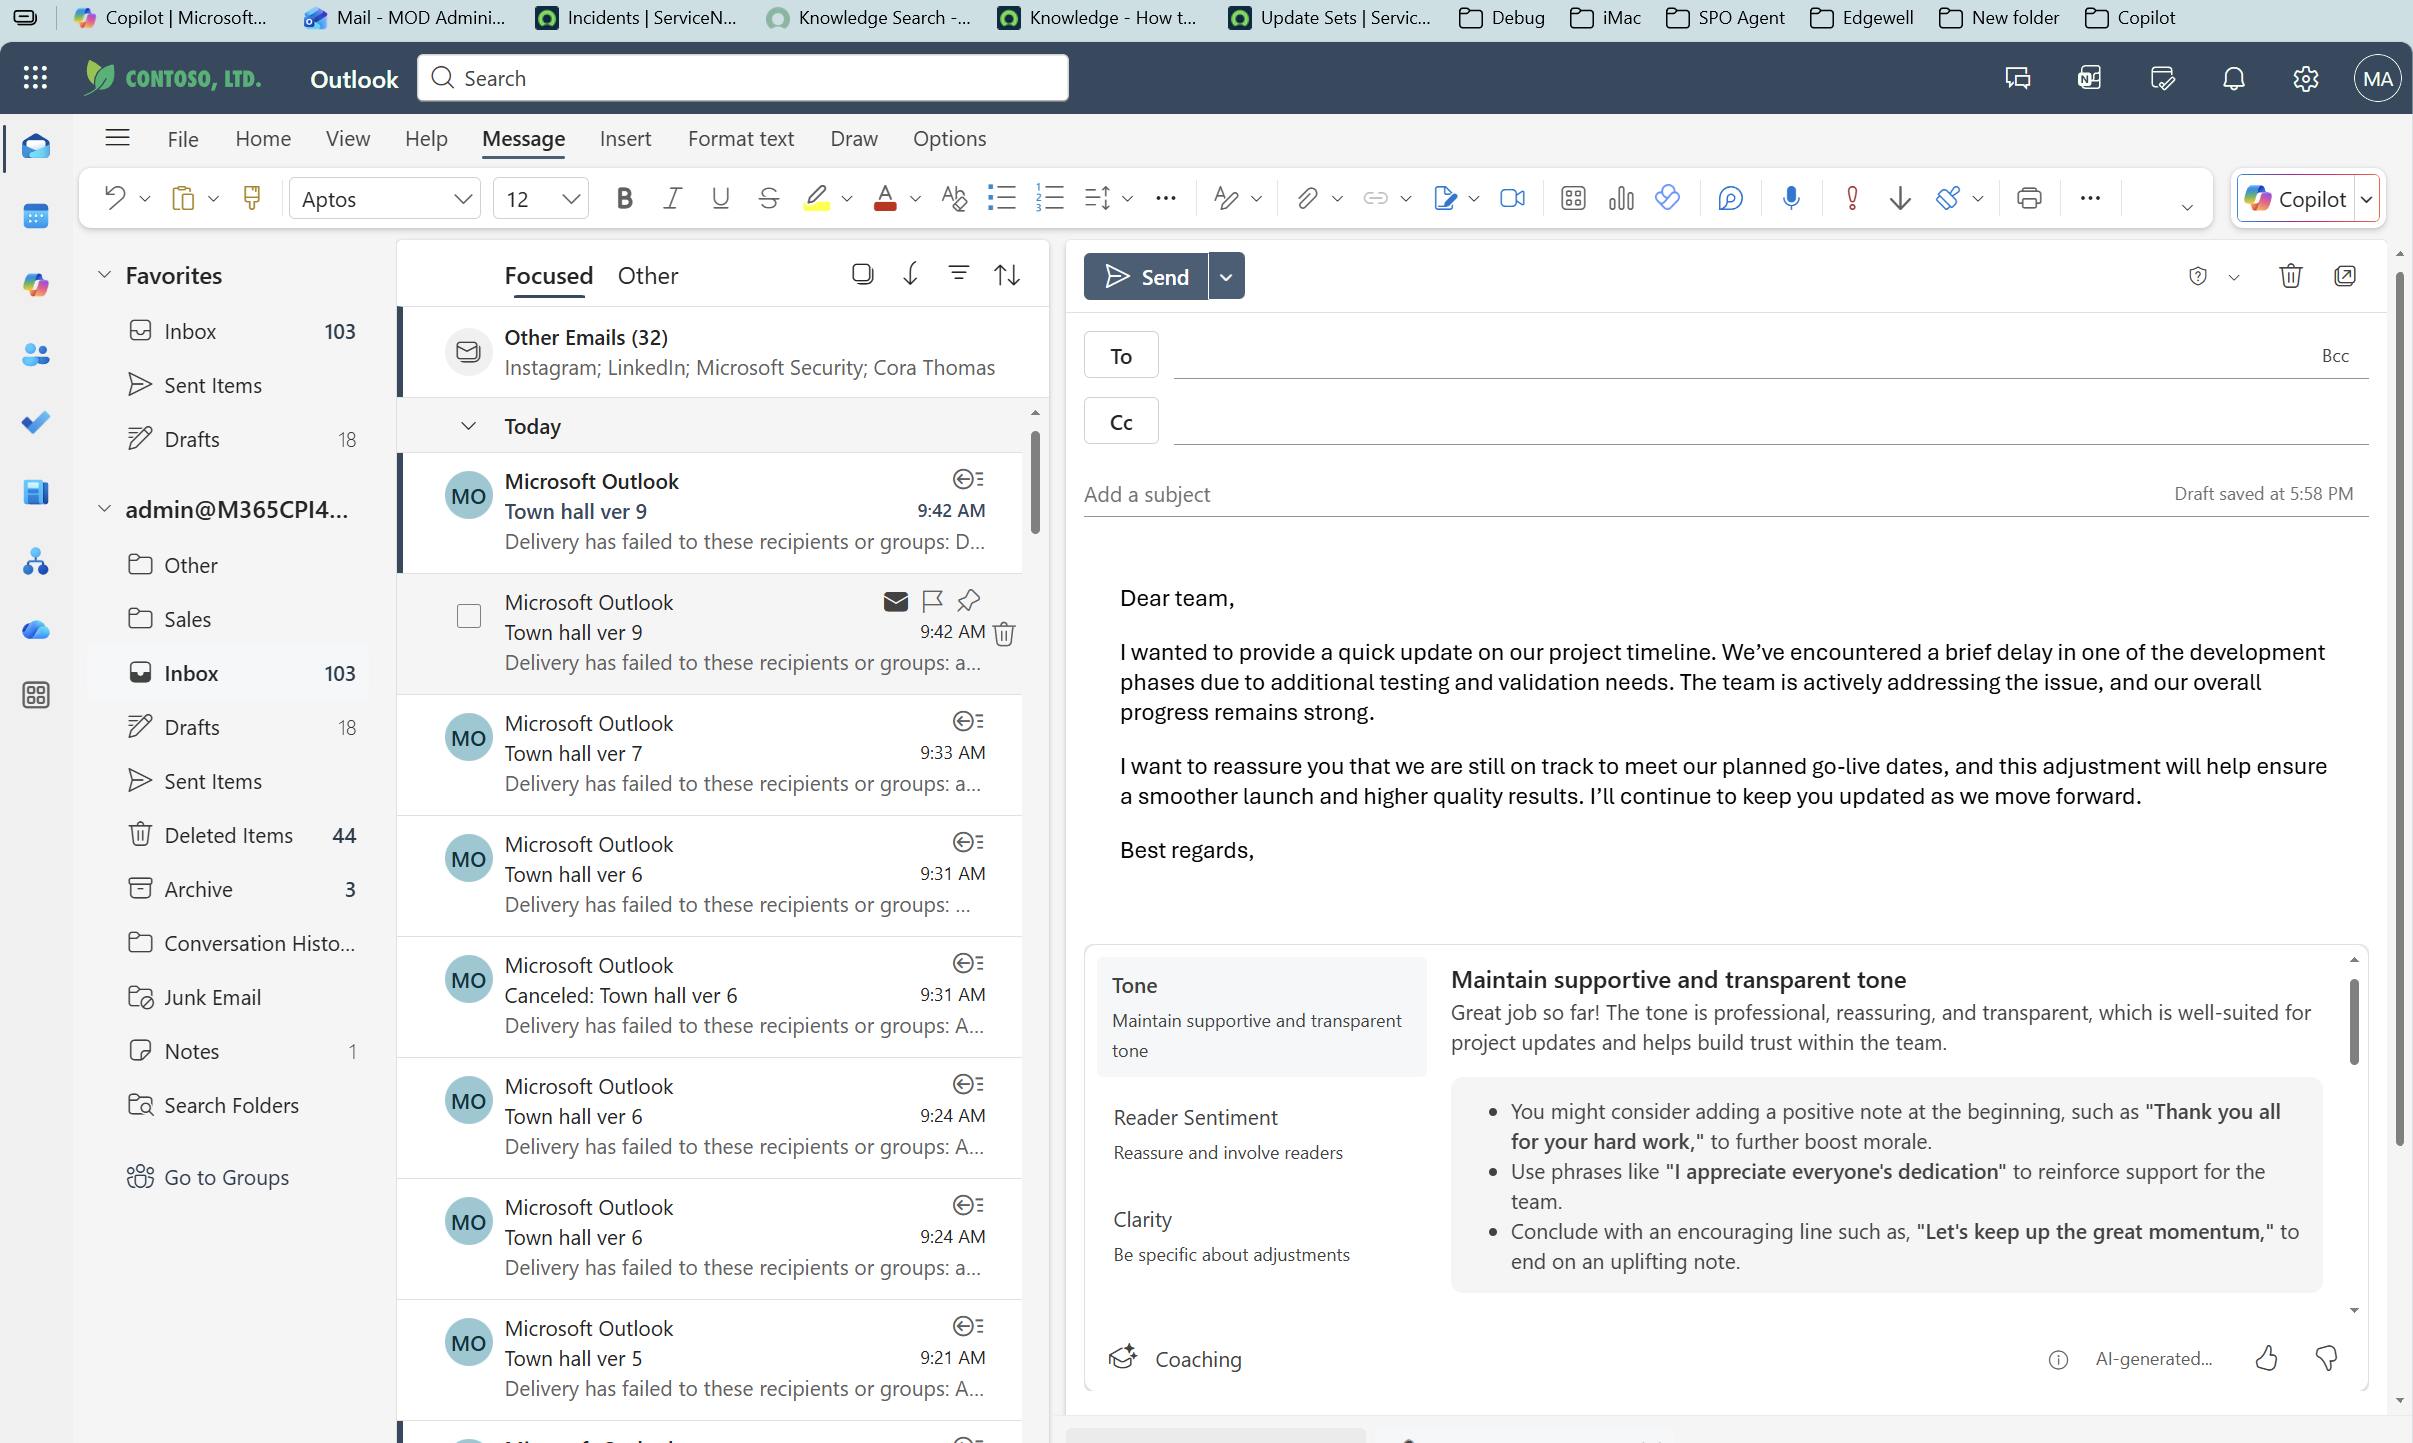Open the Send button dropdown arrow
Image resolution: width=2413 pixels, height=1443 pixels.
[x=1226, y=276]
